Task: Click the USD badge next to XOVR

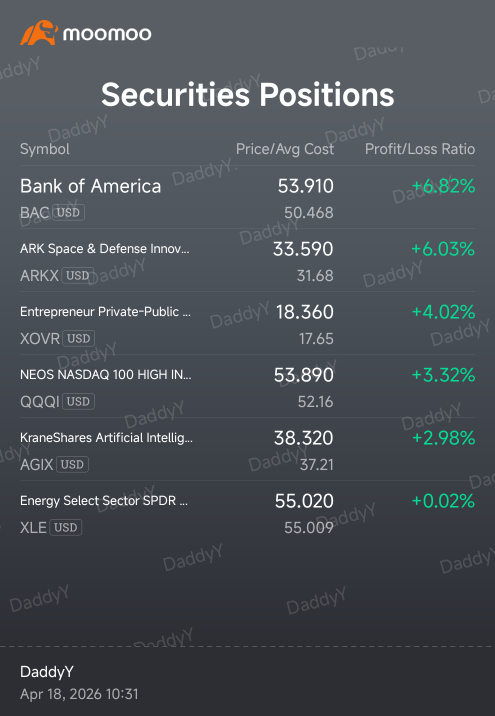Action: pyautogui.click(x=79, y=338)
